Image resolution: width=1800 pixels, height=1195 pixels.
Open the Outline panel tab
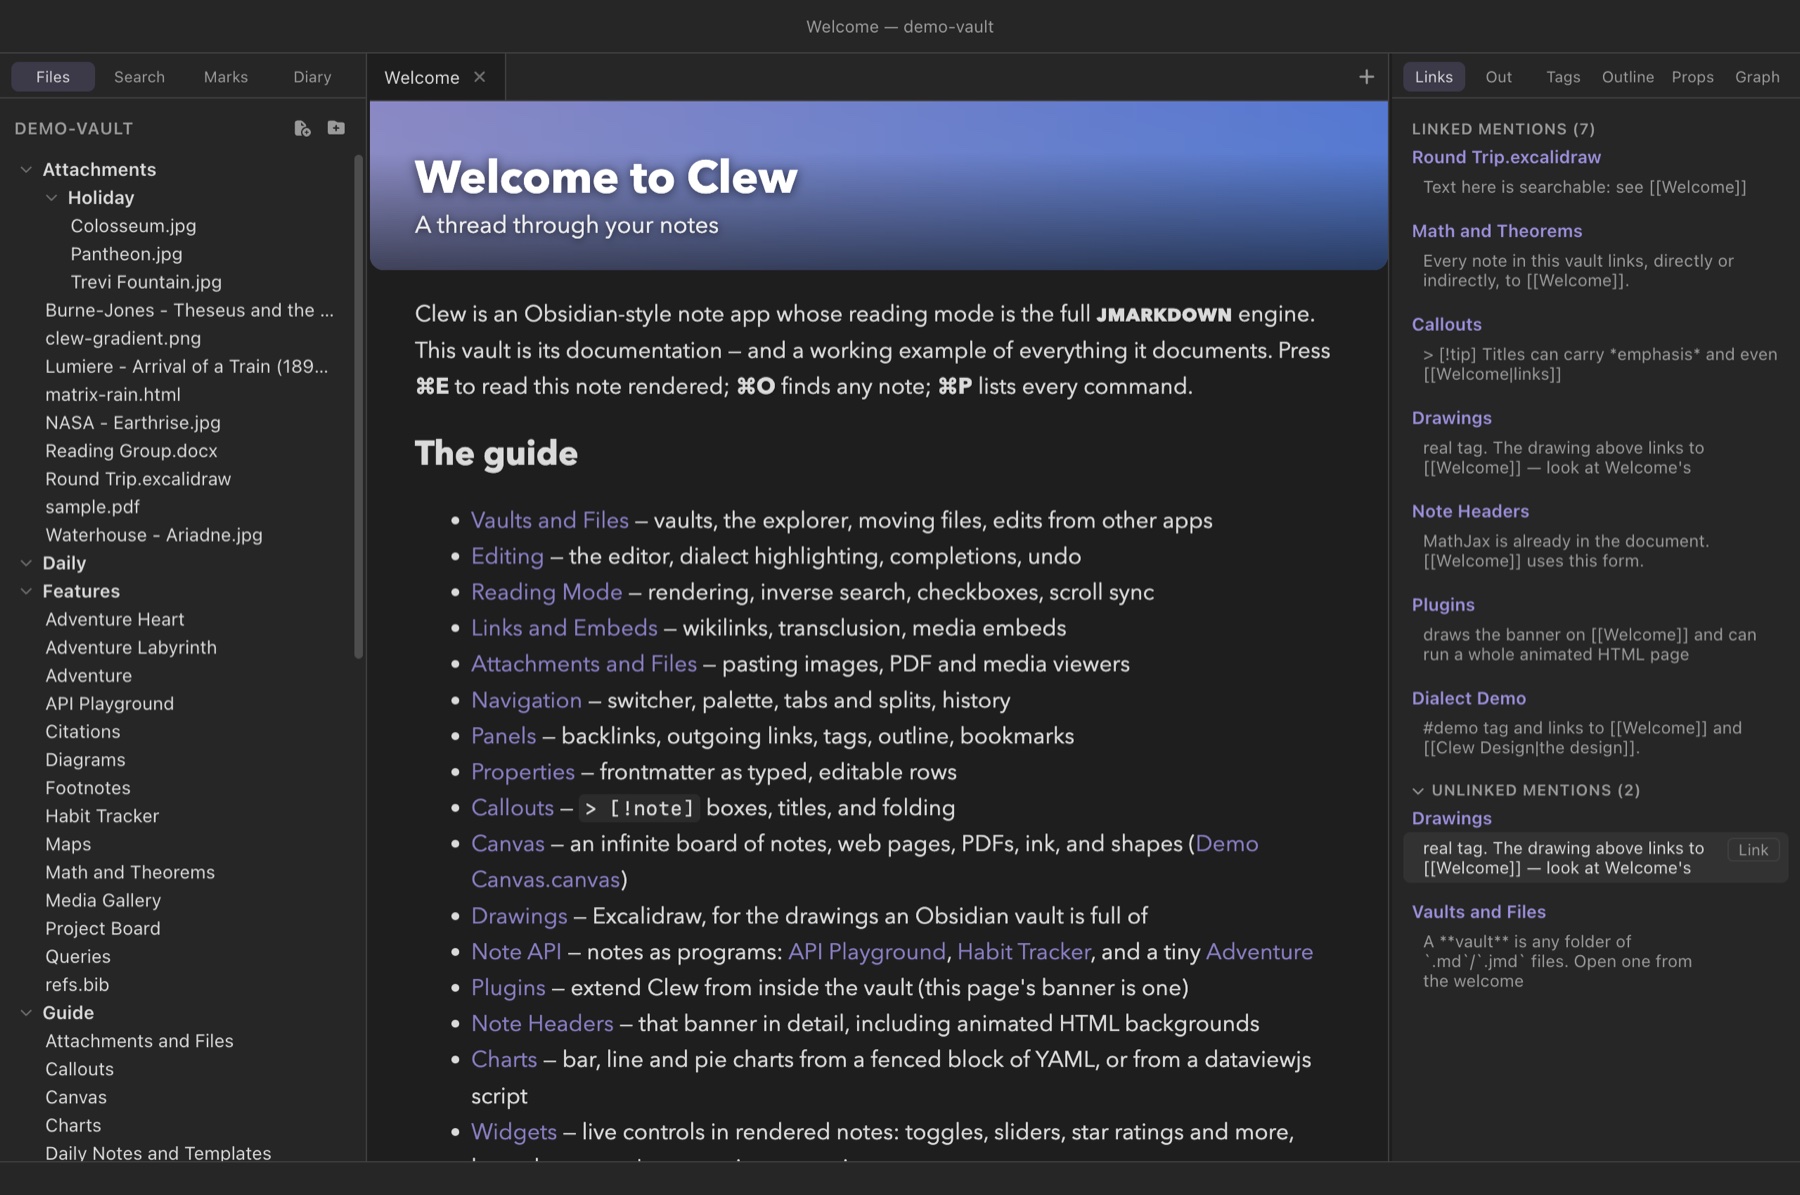(1627, 77)
